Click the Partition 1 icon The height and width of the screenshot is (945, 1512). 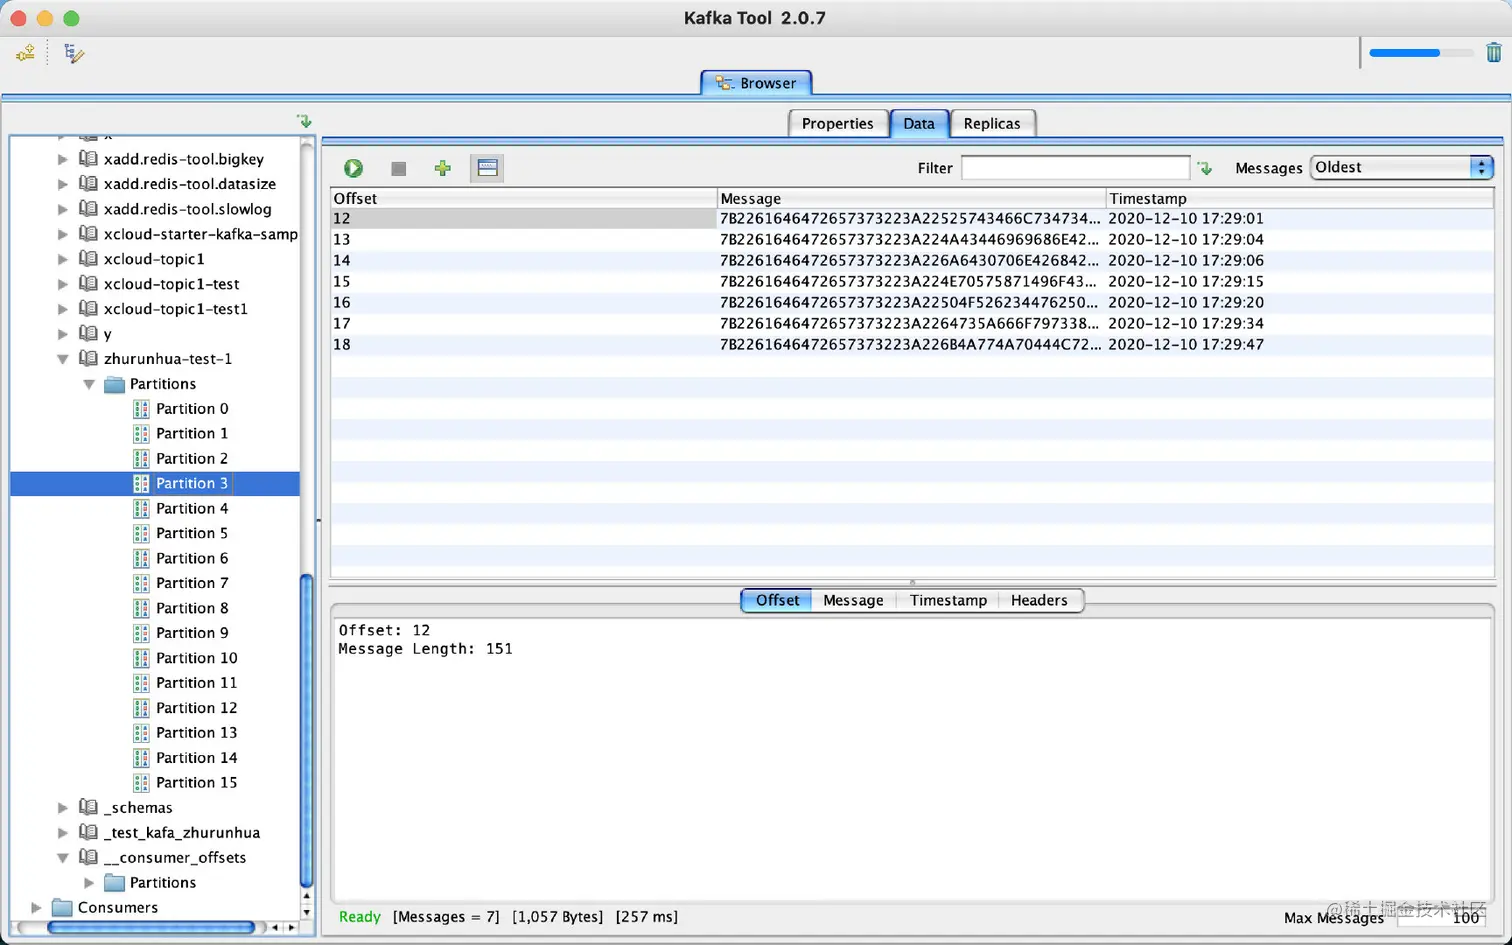pyautogui.click(x=141, y=433)
